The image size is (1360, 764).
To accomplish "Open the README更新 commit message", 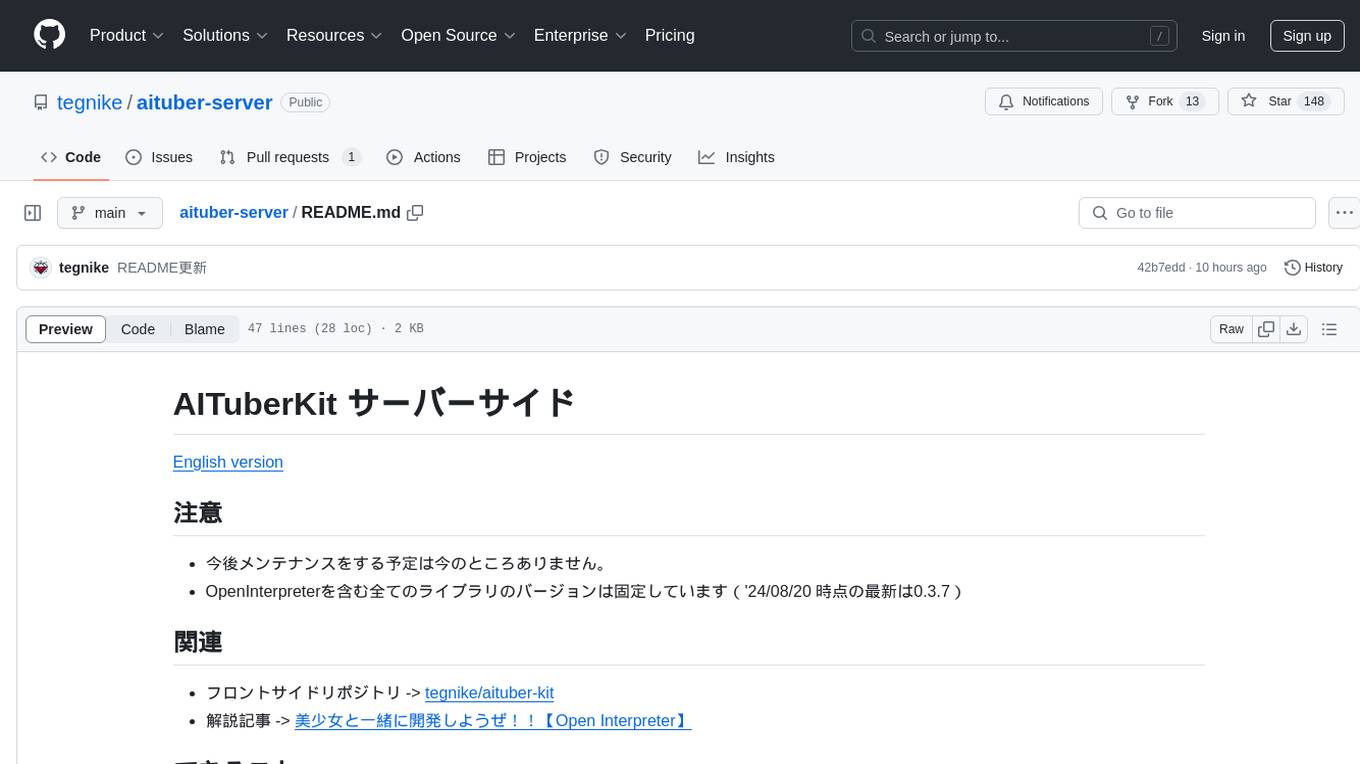I will tap(162, 267).
